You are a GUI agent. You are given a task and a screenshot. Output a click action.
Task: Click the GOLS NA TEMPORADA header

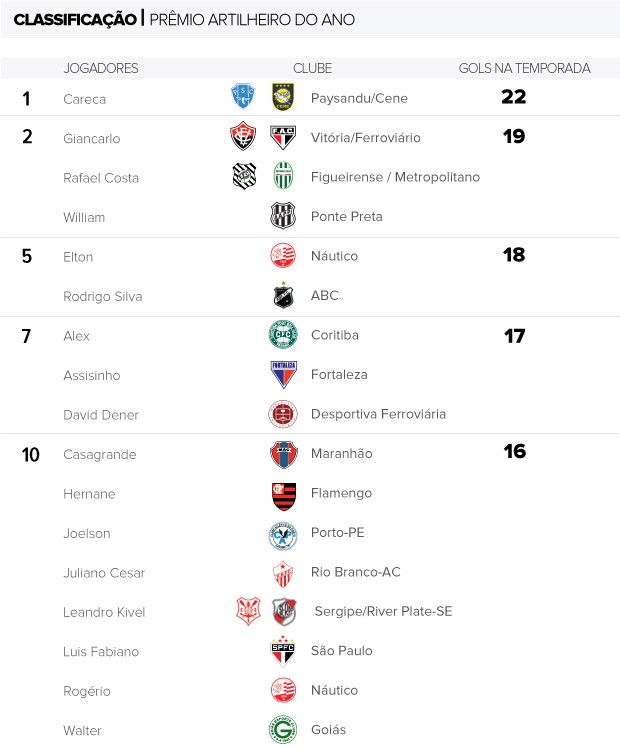click(x=524, y=68)
